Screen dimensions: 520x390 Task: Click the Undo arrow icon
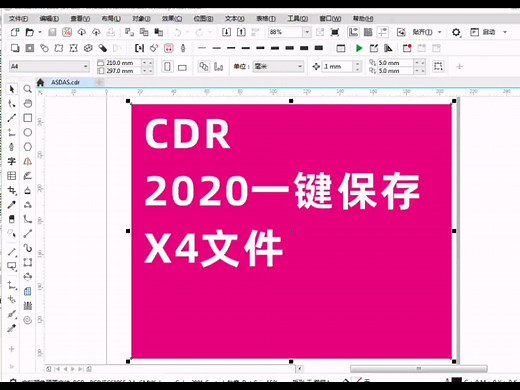177,32
